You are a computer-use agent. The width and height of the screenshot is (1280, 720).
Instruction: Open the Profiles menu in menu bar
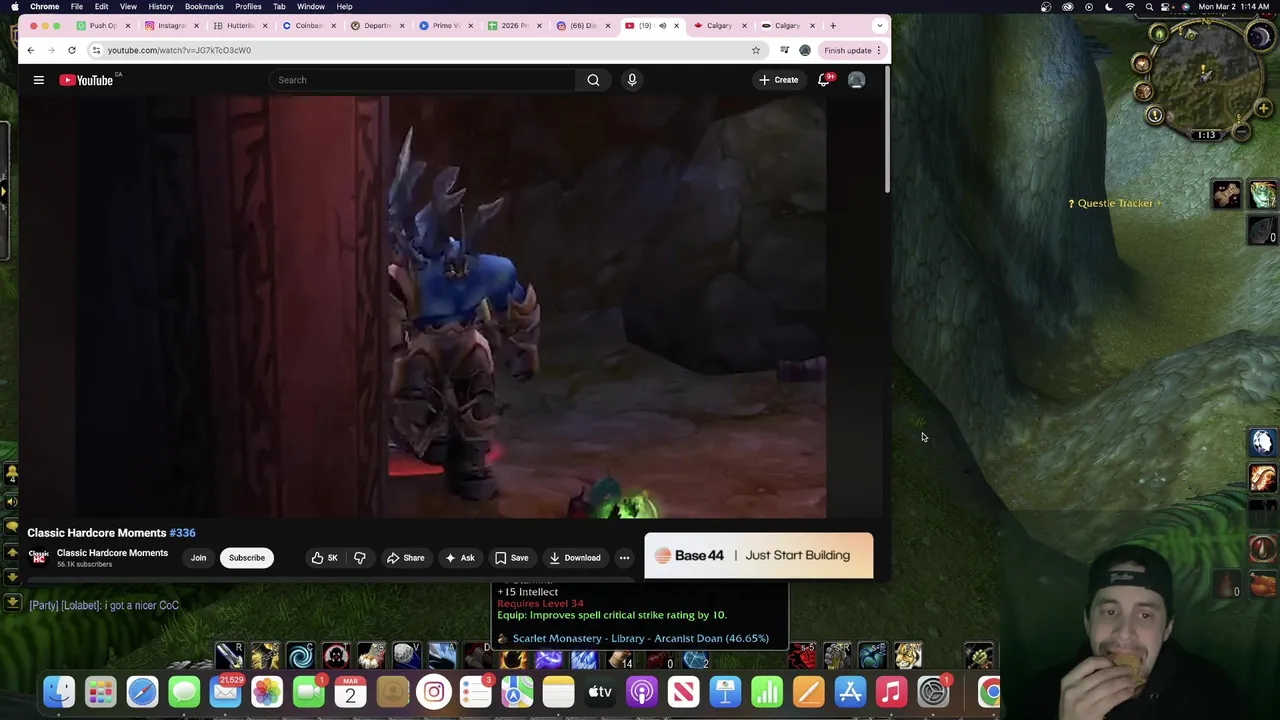tap(248, 7)
